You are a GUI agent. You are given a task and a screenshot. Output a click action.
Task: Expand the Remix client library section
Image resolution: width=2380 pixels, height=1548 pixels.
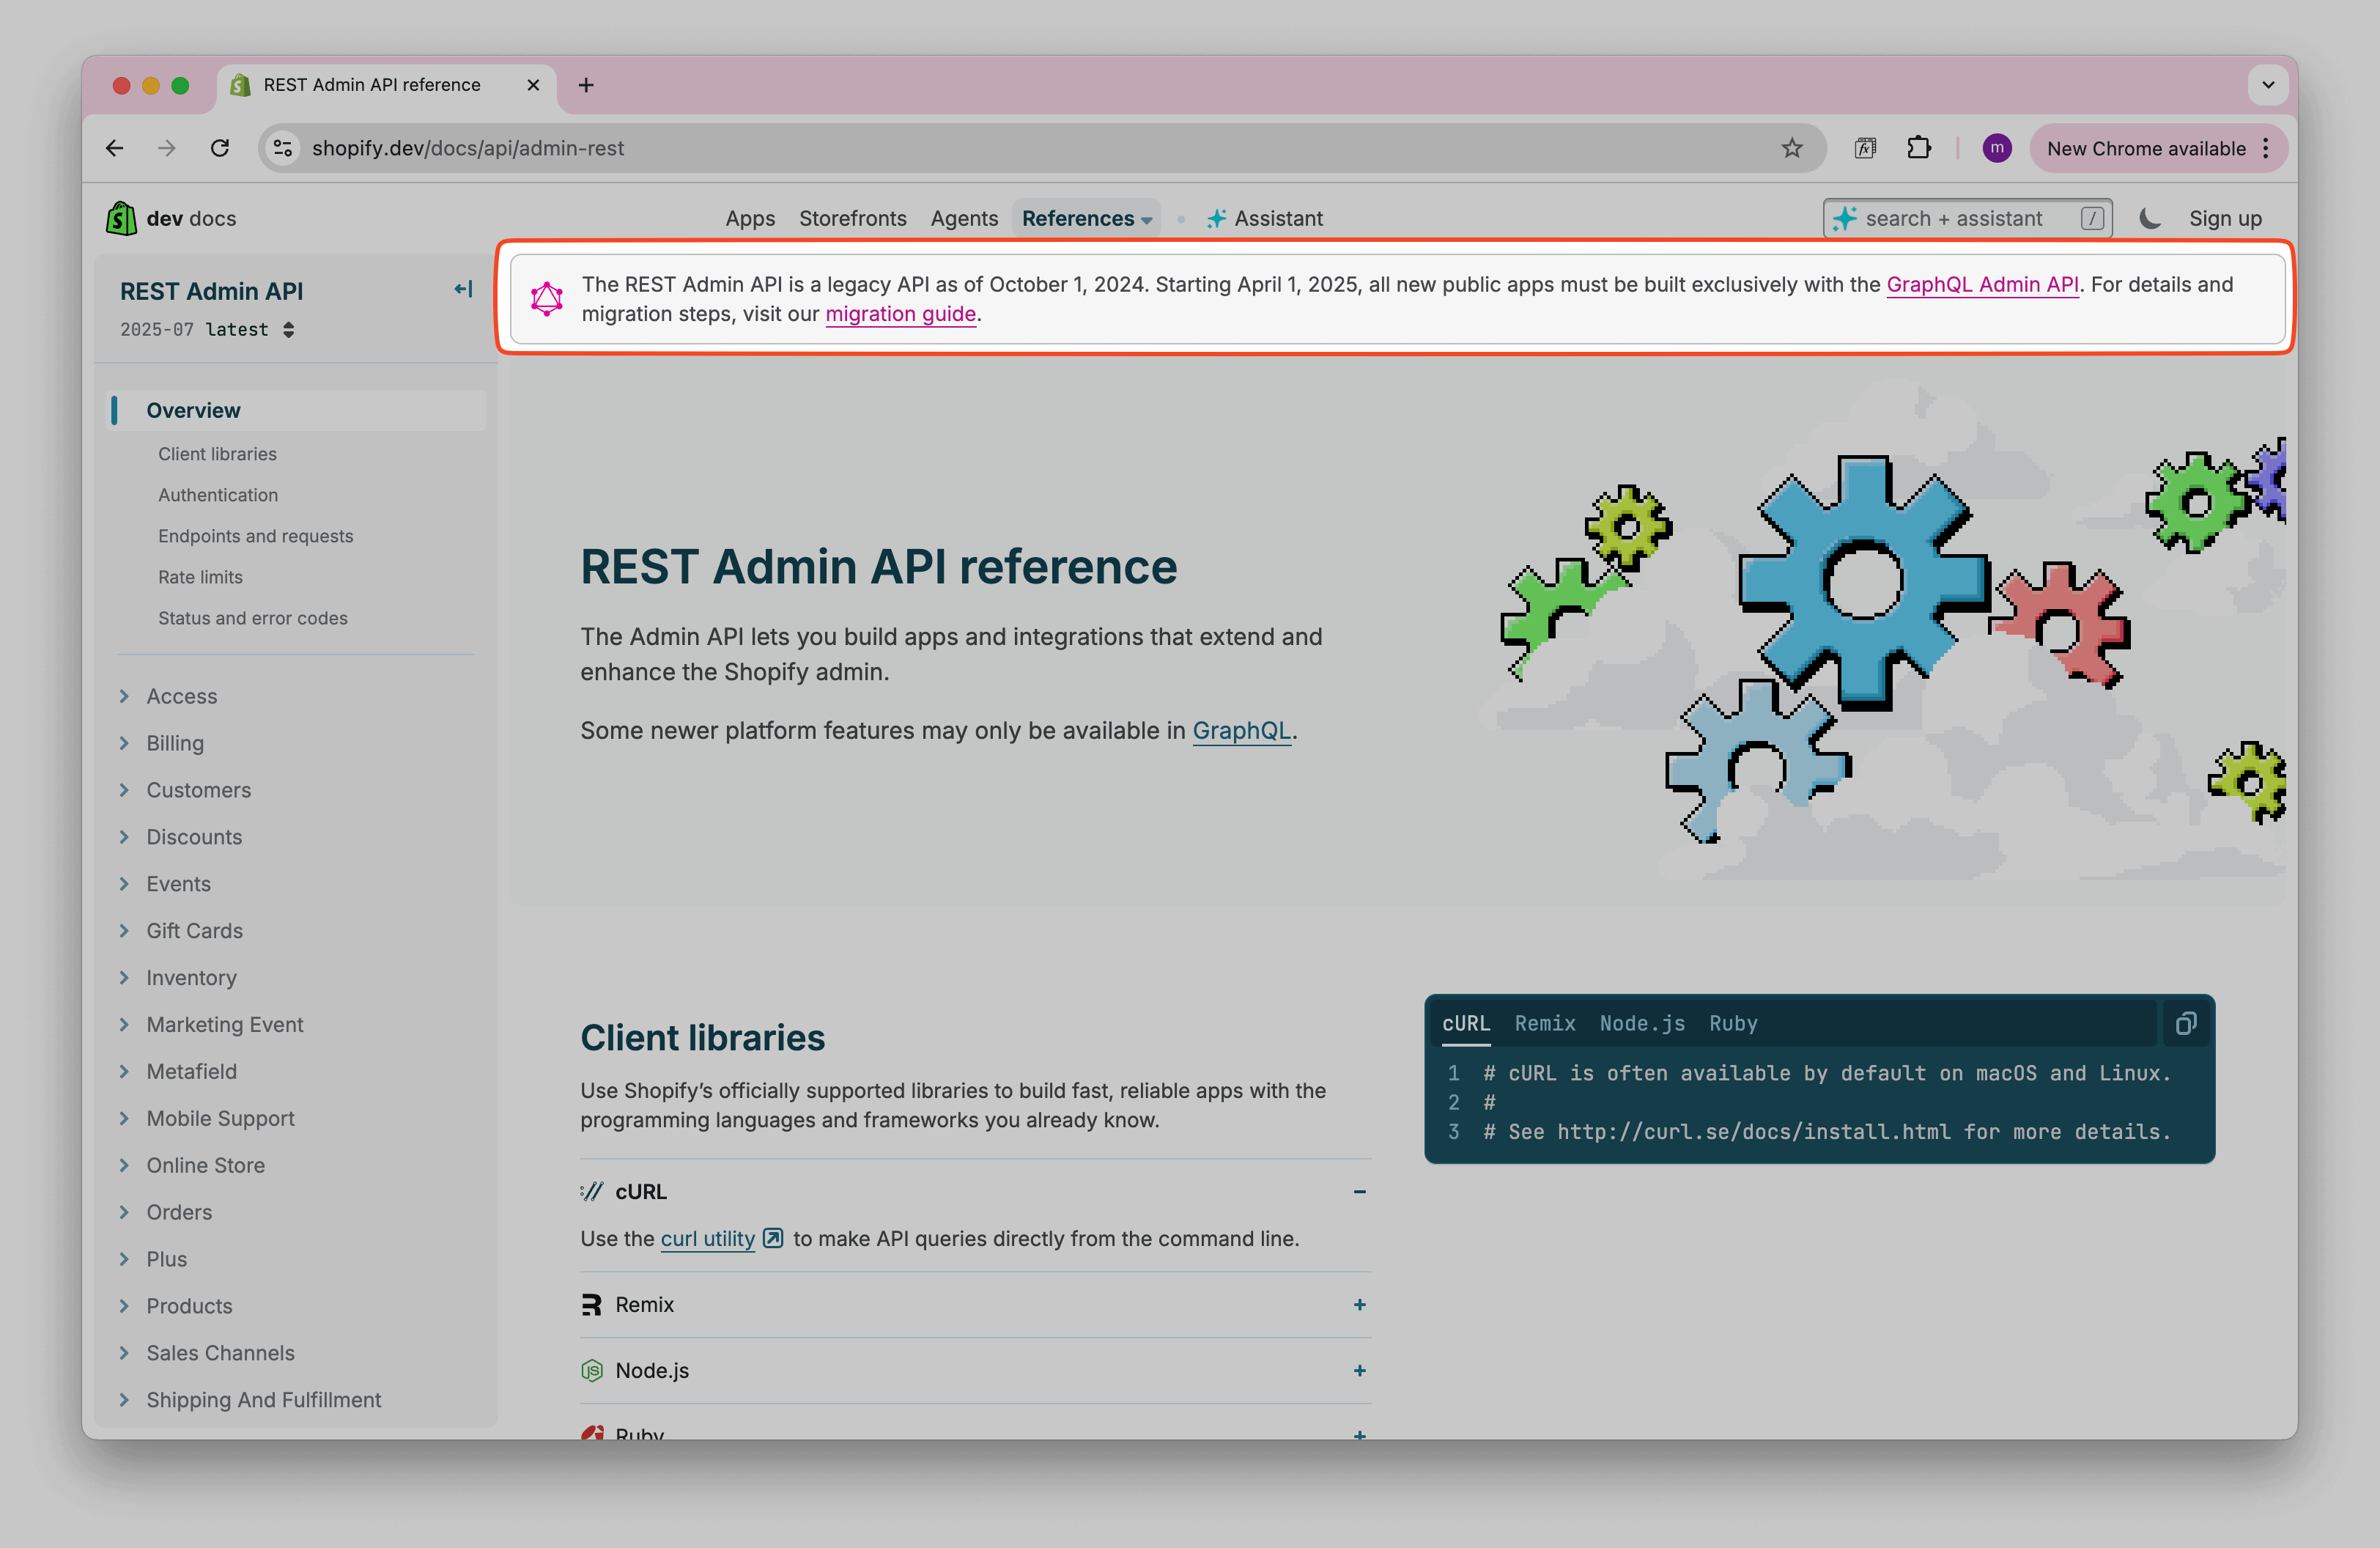(x=1359, y=1304)
